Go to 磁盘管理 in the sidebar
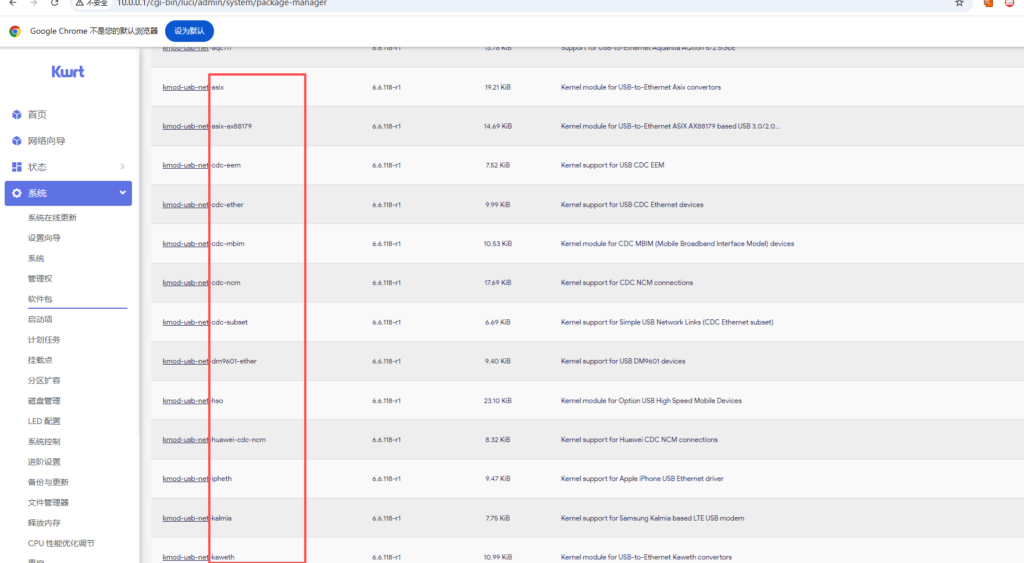Viewport: 1024px width, 563px height. (44, 401)
